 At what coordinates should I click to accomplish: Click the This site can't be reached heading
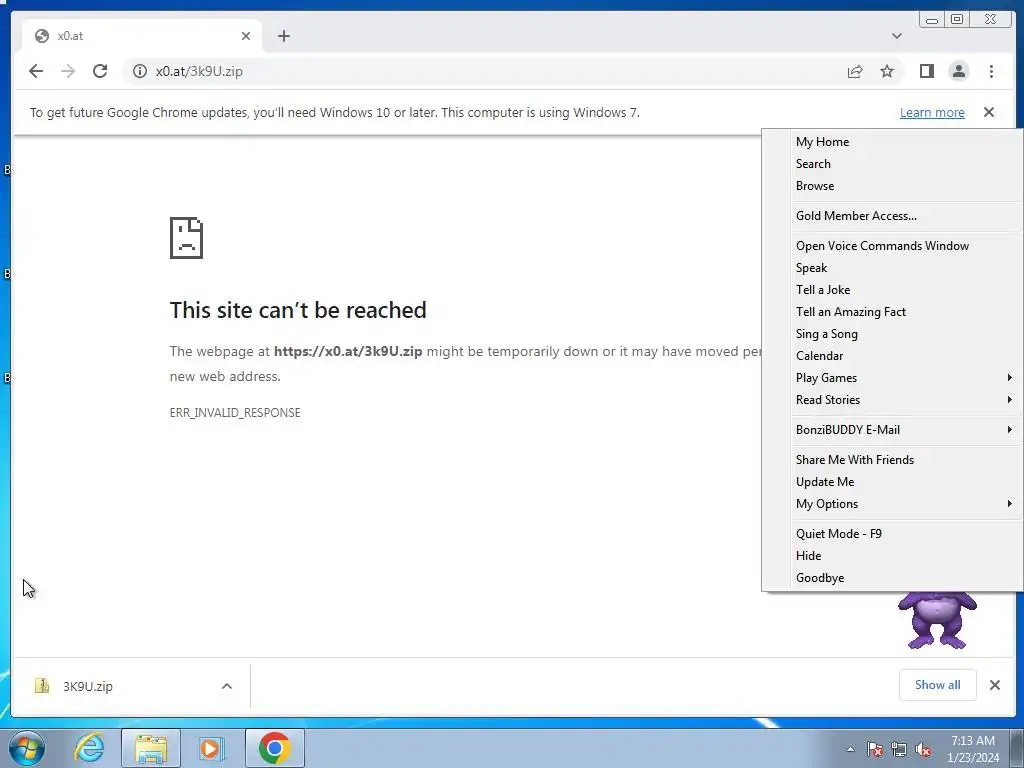pos(298,310)
